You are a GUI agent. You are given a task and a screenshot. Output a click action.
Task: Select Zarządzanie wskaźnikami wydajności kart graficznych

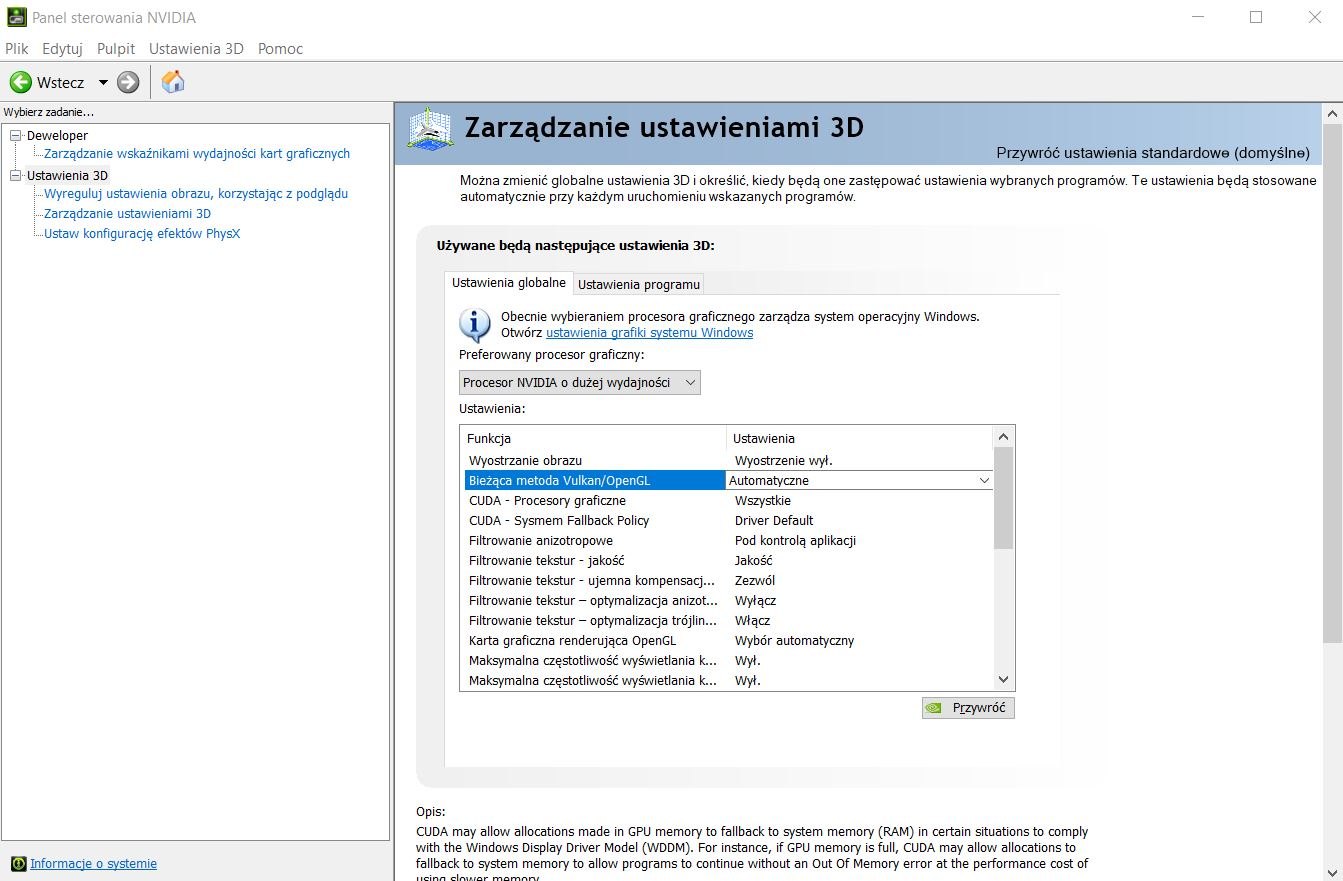(x=197, y=153)
